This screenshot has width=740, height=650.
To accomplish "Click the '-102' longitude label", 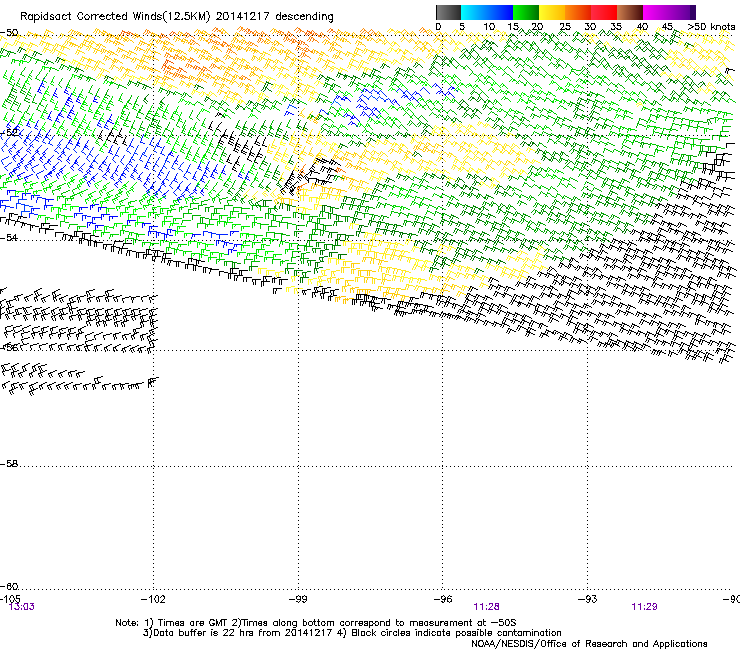I will tap(153, 599).
